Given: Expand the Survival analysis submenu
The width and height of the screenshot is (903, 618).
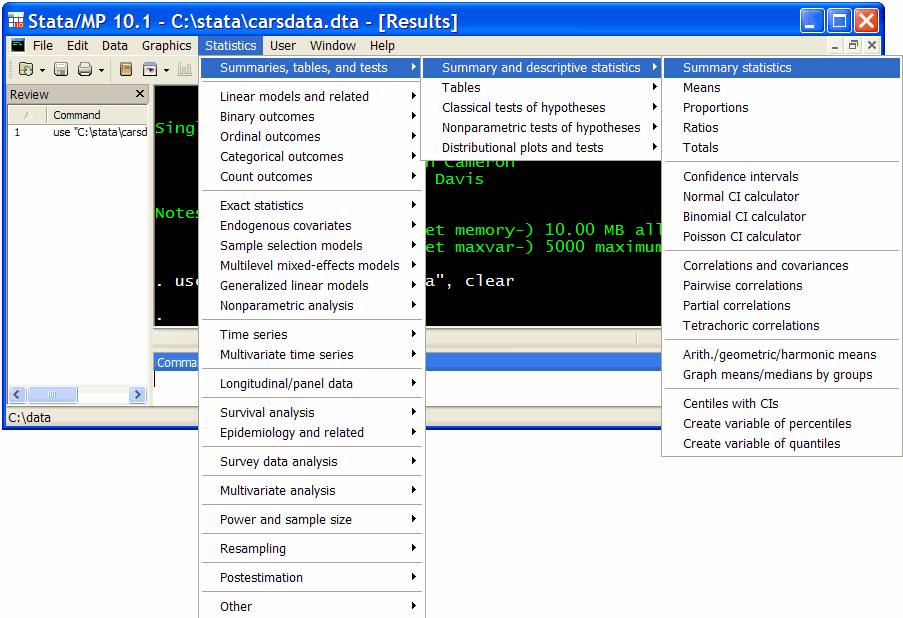Looking at the screenshot, I should click(267, 413).
